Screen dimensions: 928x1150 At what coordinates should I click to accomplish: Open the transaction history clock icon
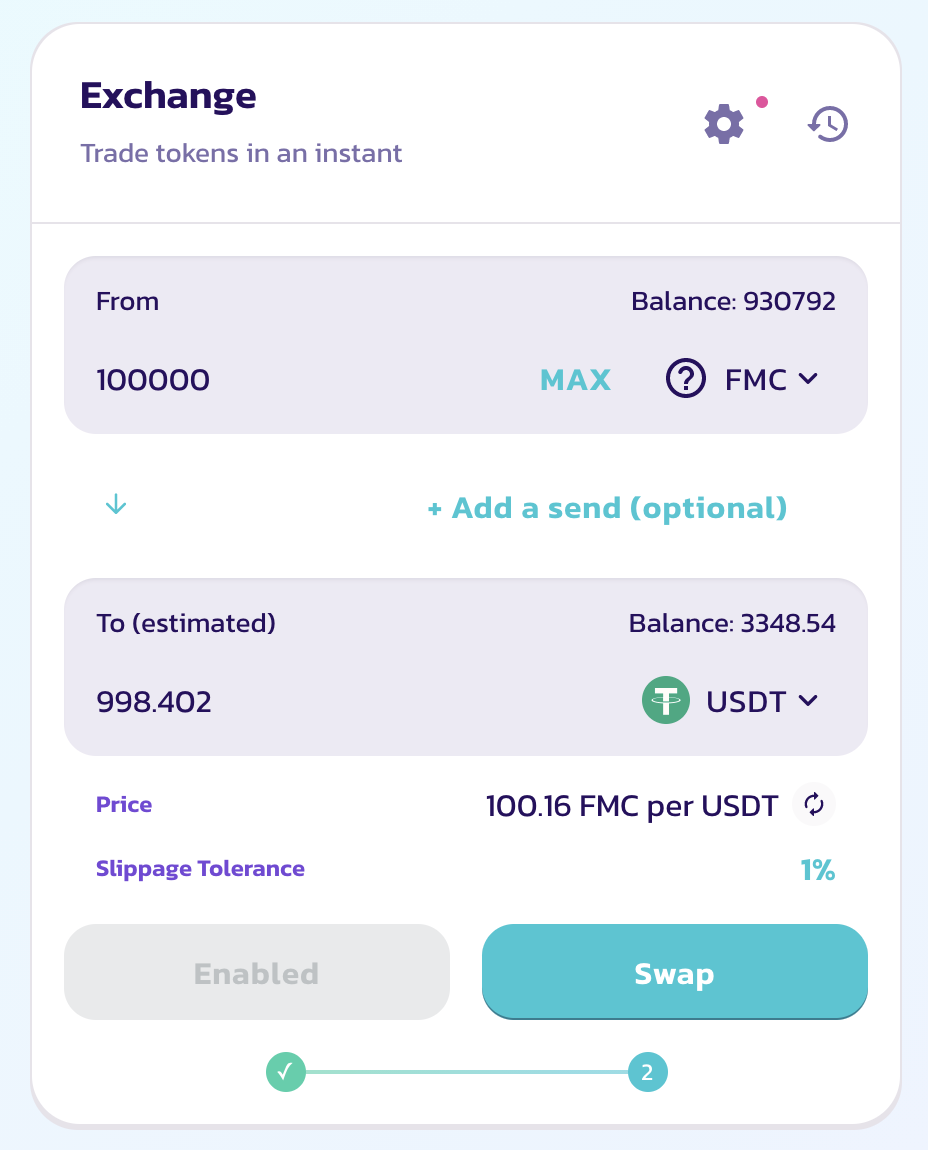[x=828, y=124]
